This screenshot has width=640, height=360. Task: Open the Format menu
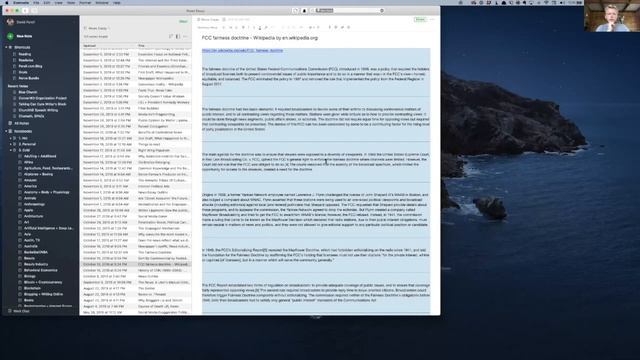point(85,2)
